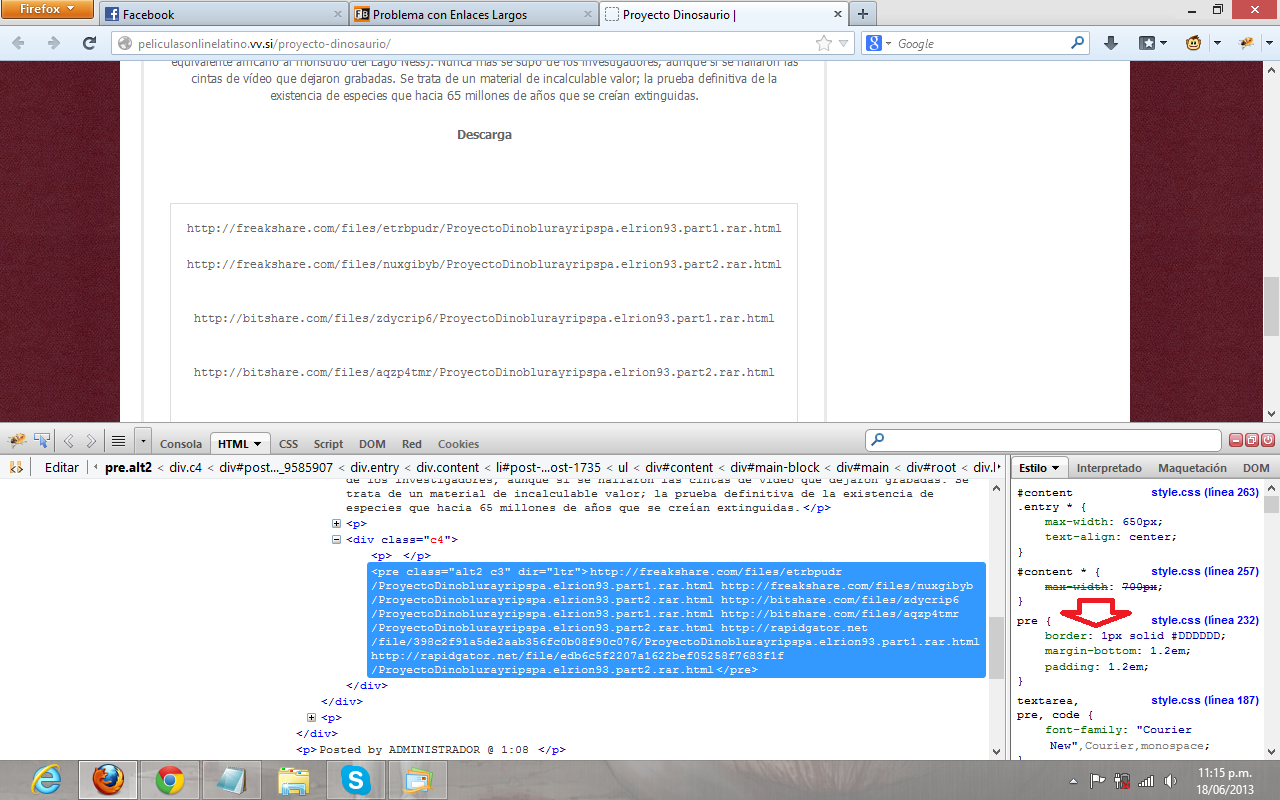
Task: Minimize Firebug panel button
Action: pyautogui.click(x=1236, y=440)
